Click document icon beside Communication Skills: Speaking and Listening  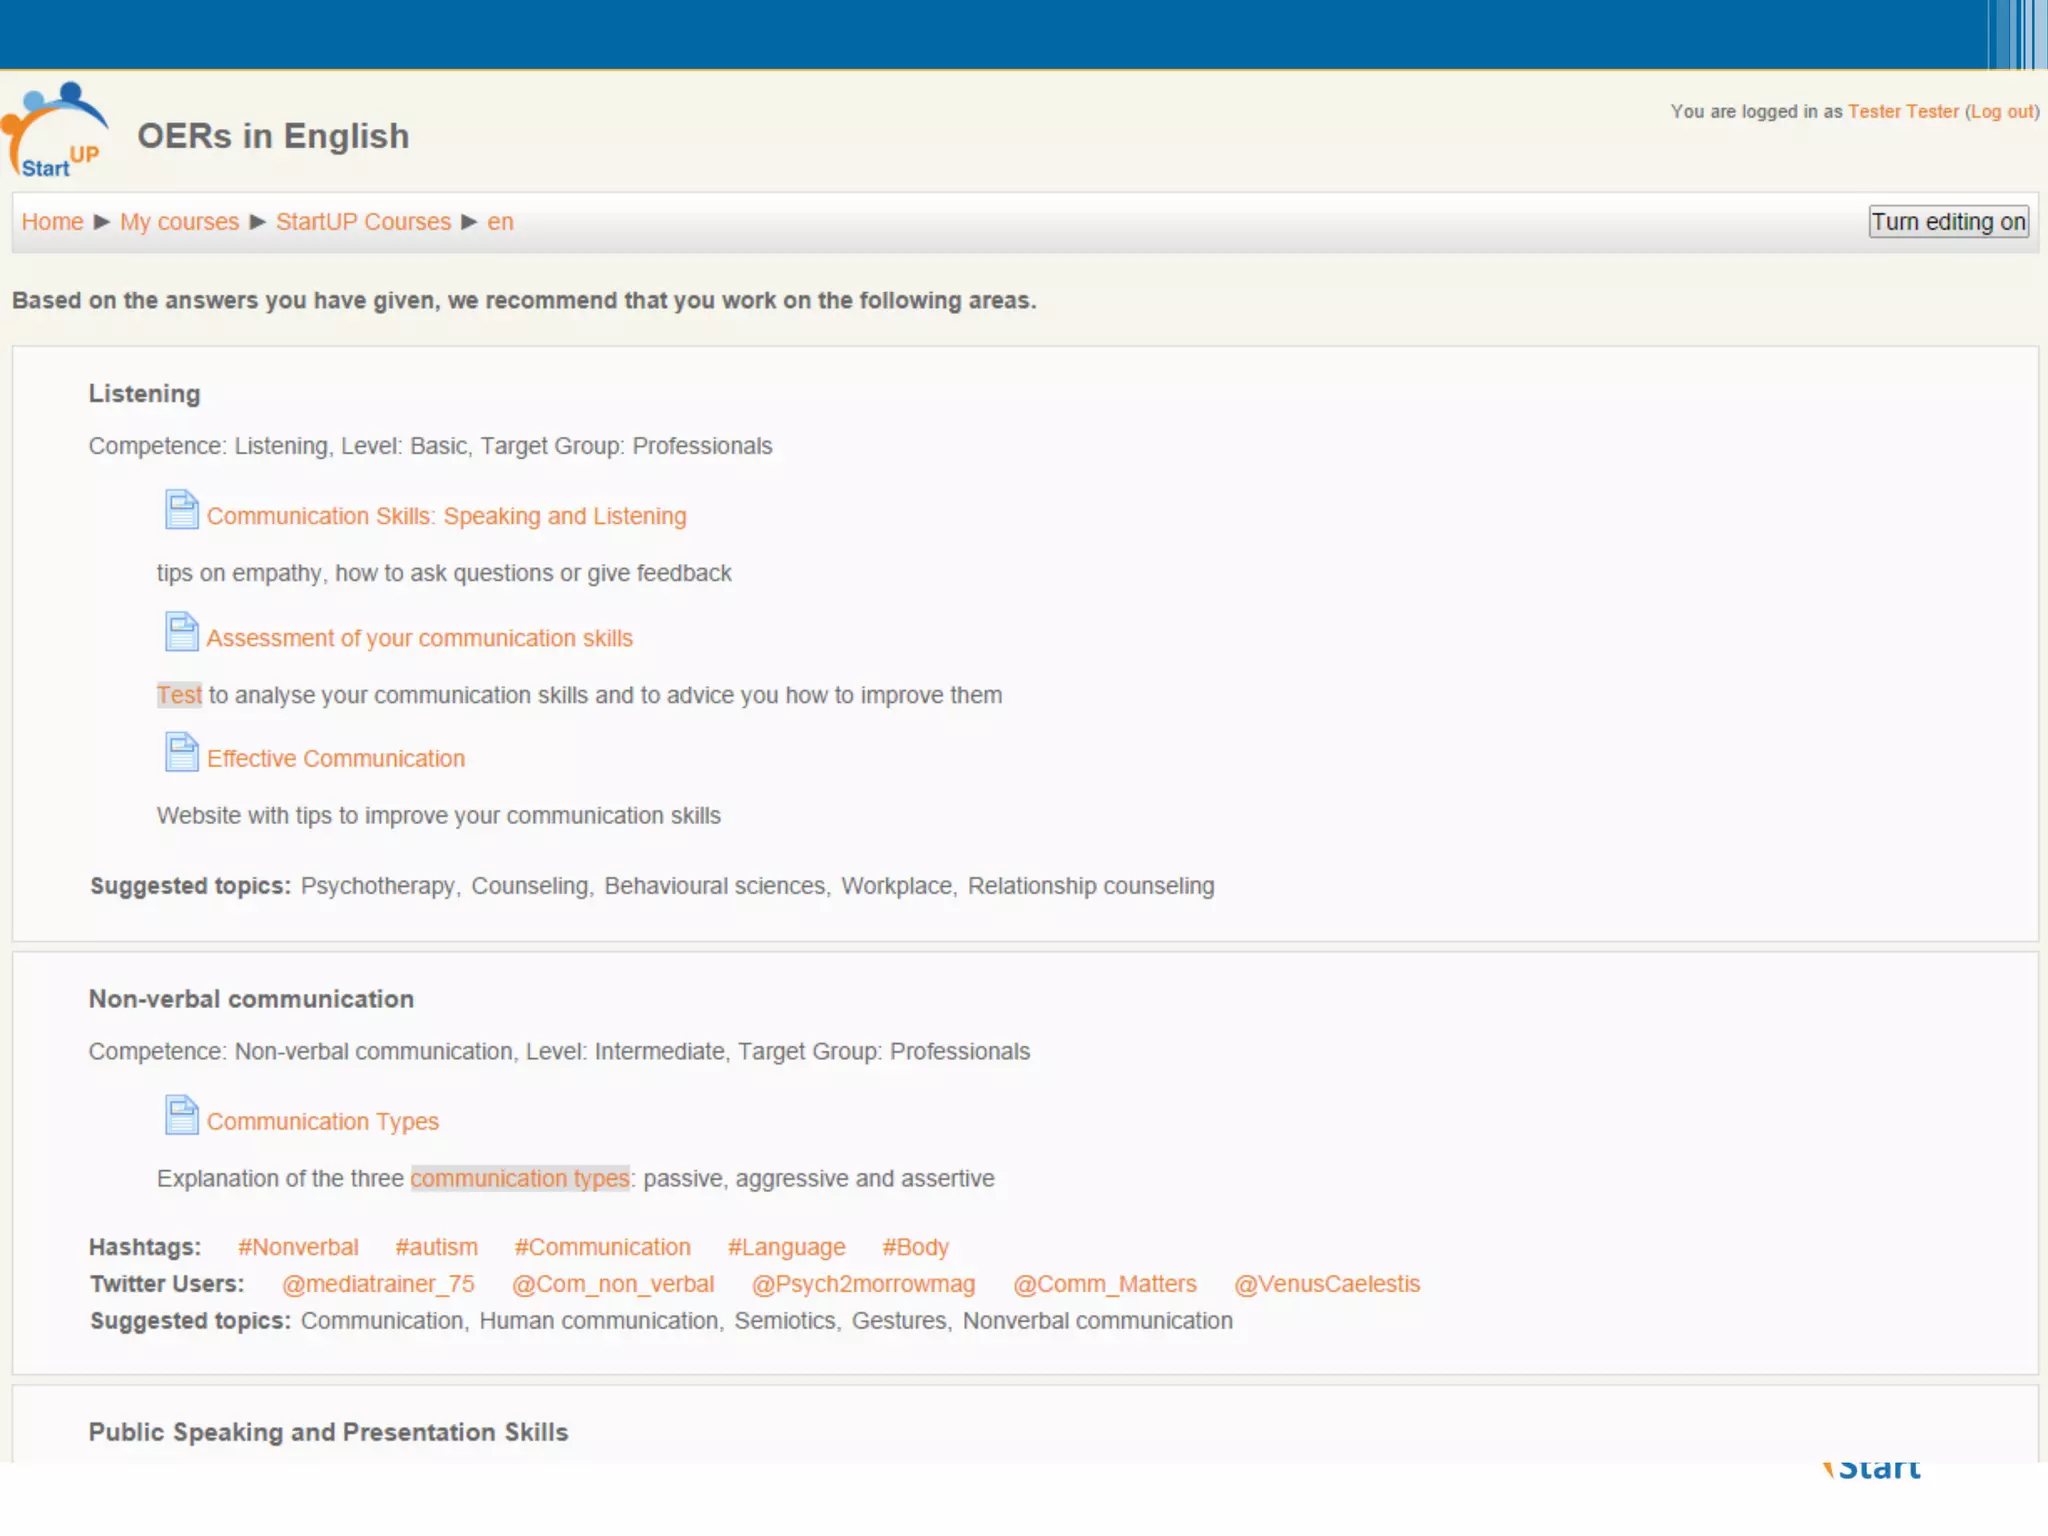[x=181, y=510]
